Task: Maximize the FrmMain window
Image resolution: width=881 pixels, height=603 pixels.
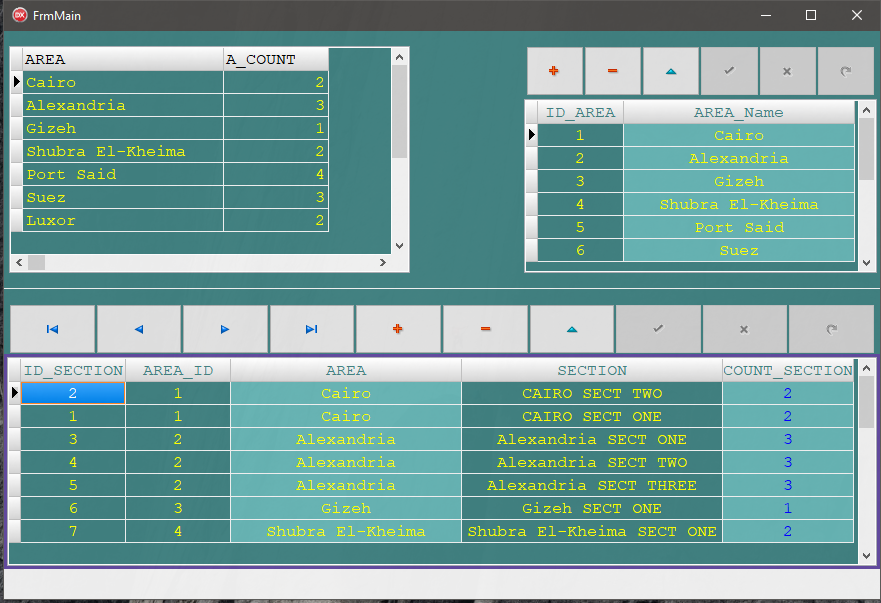Action: point(811,15)
